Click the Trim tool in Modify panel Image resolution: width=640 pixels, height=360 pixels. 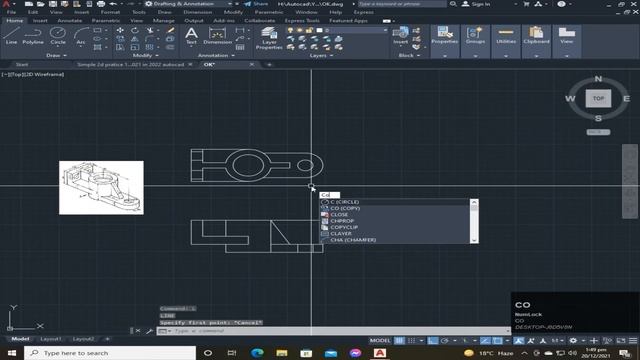[x=150, y=30]
